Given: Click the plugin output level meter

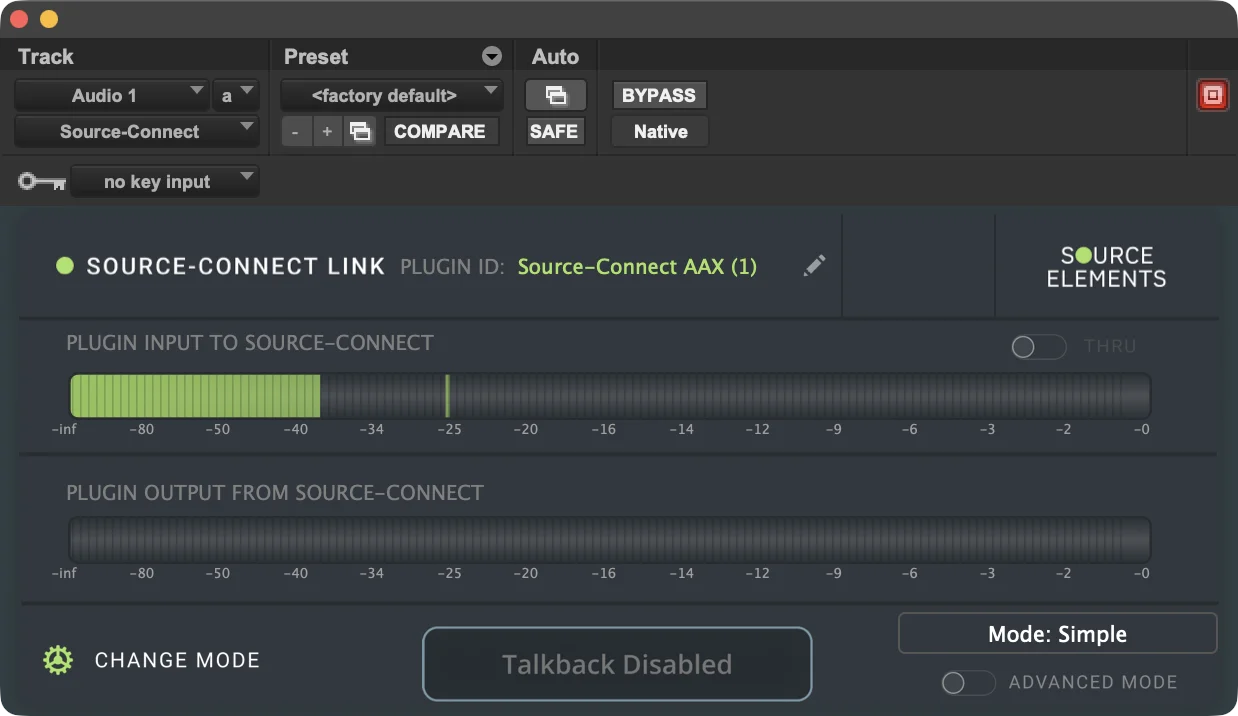Looking at the screenshot, I should (x=610, y=540).
